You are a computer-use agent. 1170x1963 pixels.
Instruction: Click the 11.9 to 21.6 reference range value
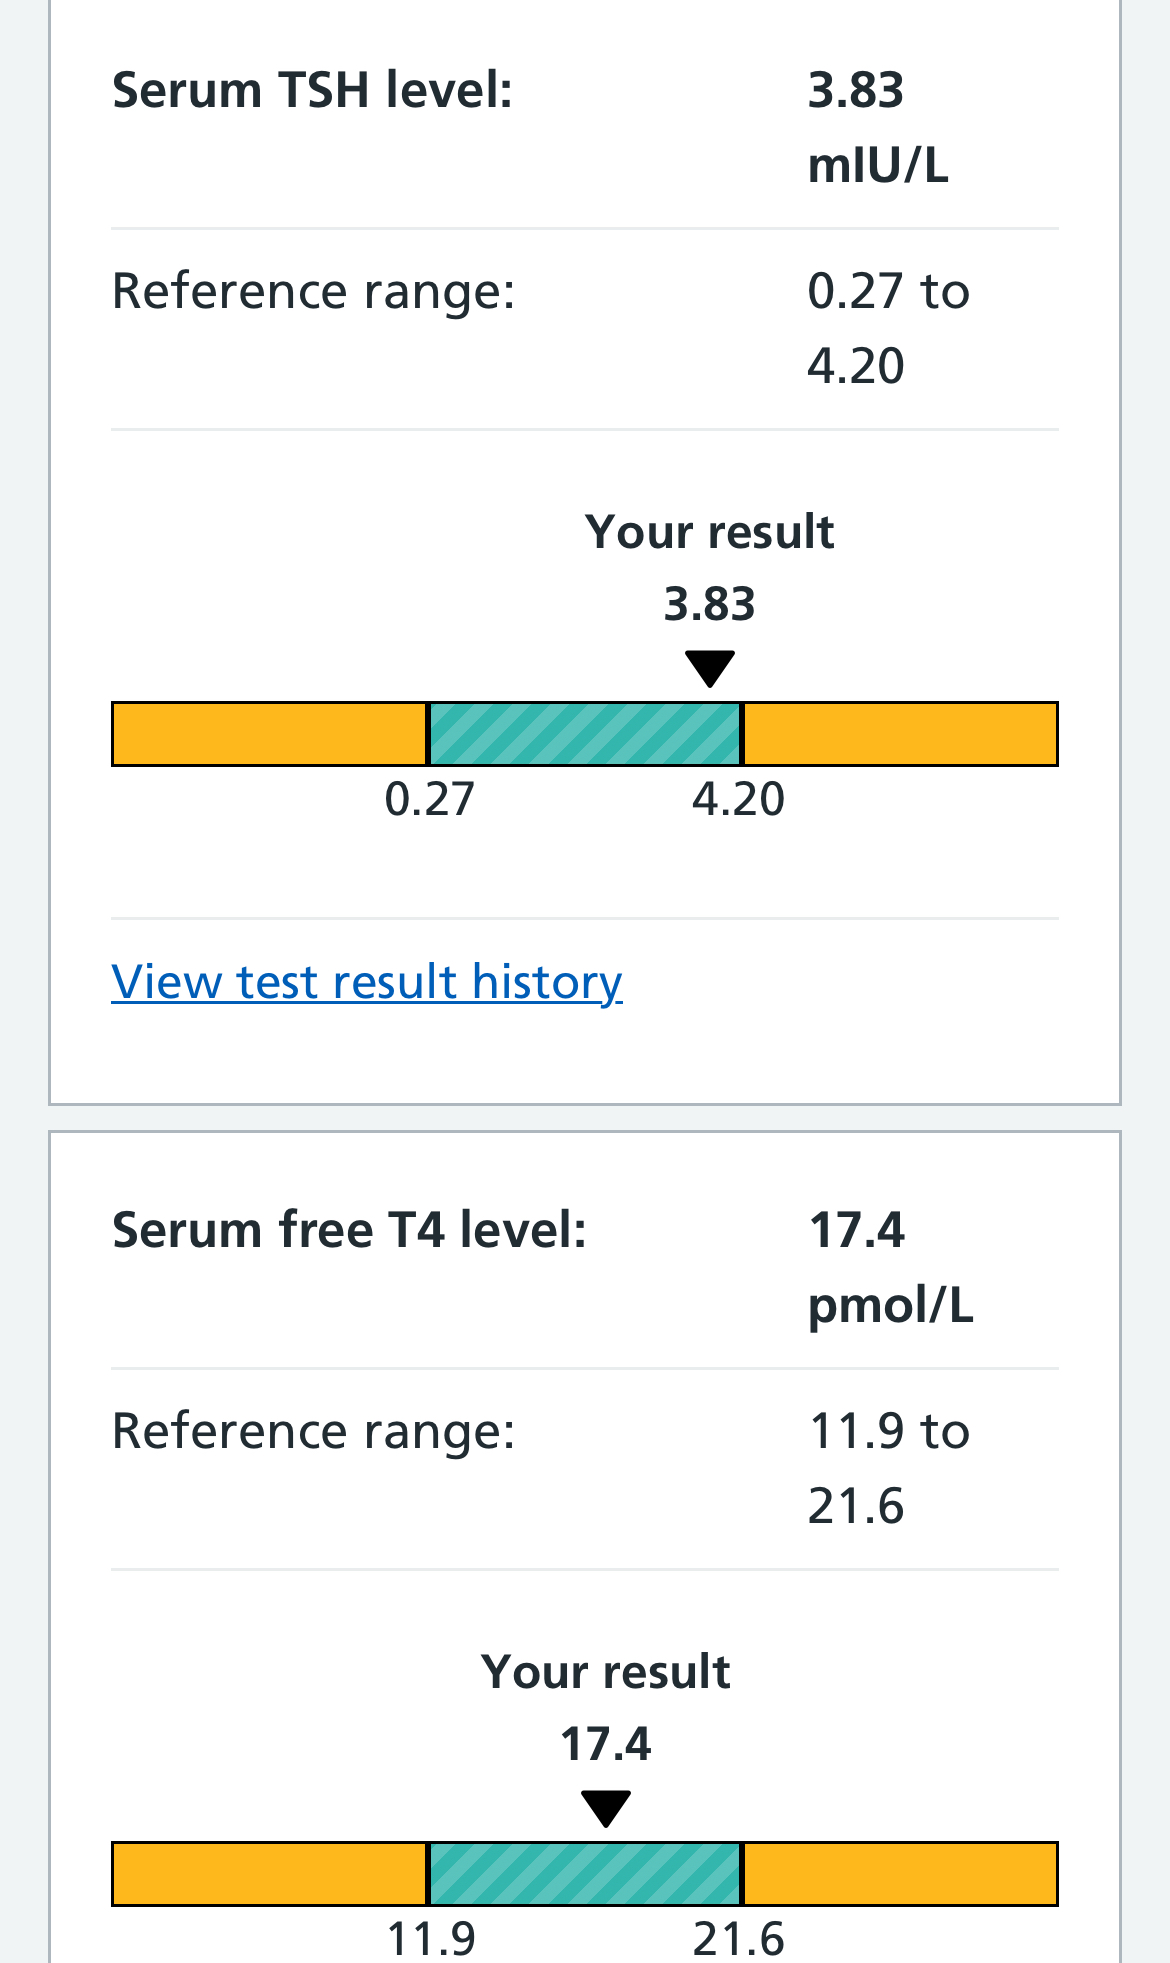coord(887,1468)
